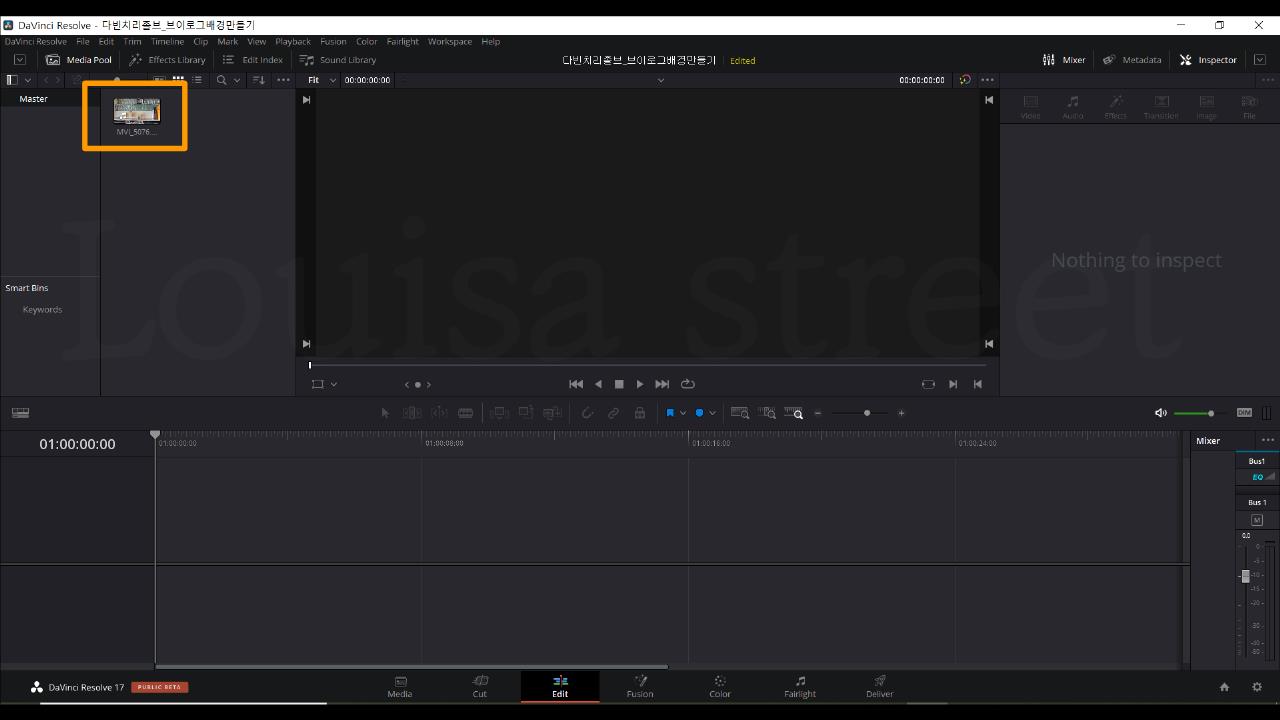Go to the first frame
This screenshot has height=720, width=1280.
point(576,384)
